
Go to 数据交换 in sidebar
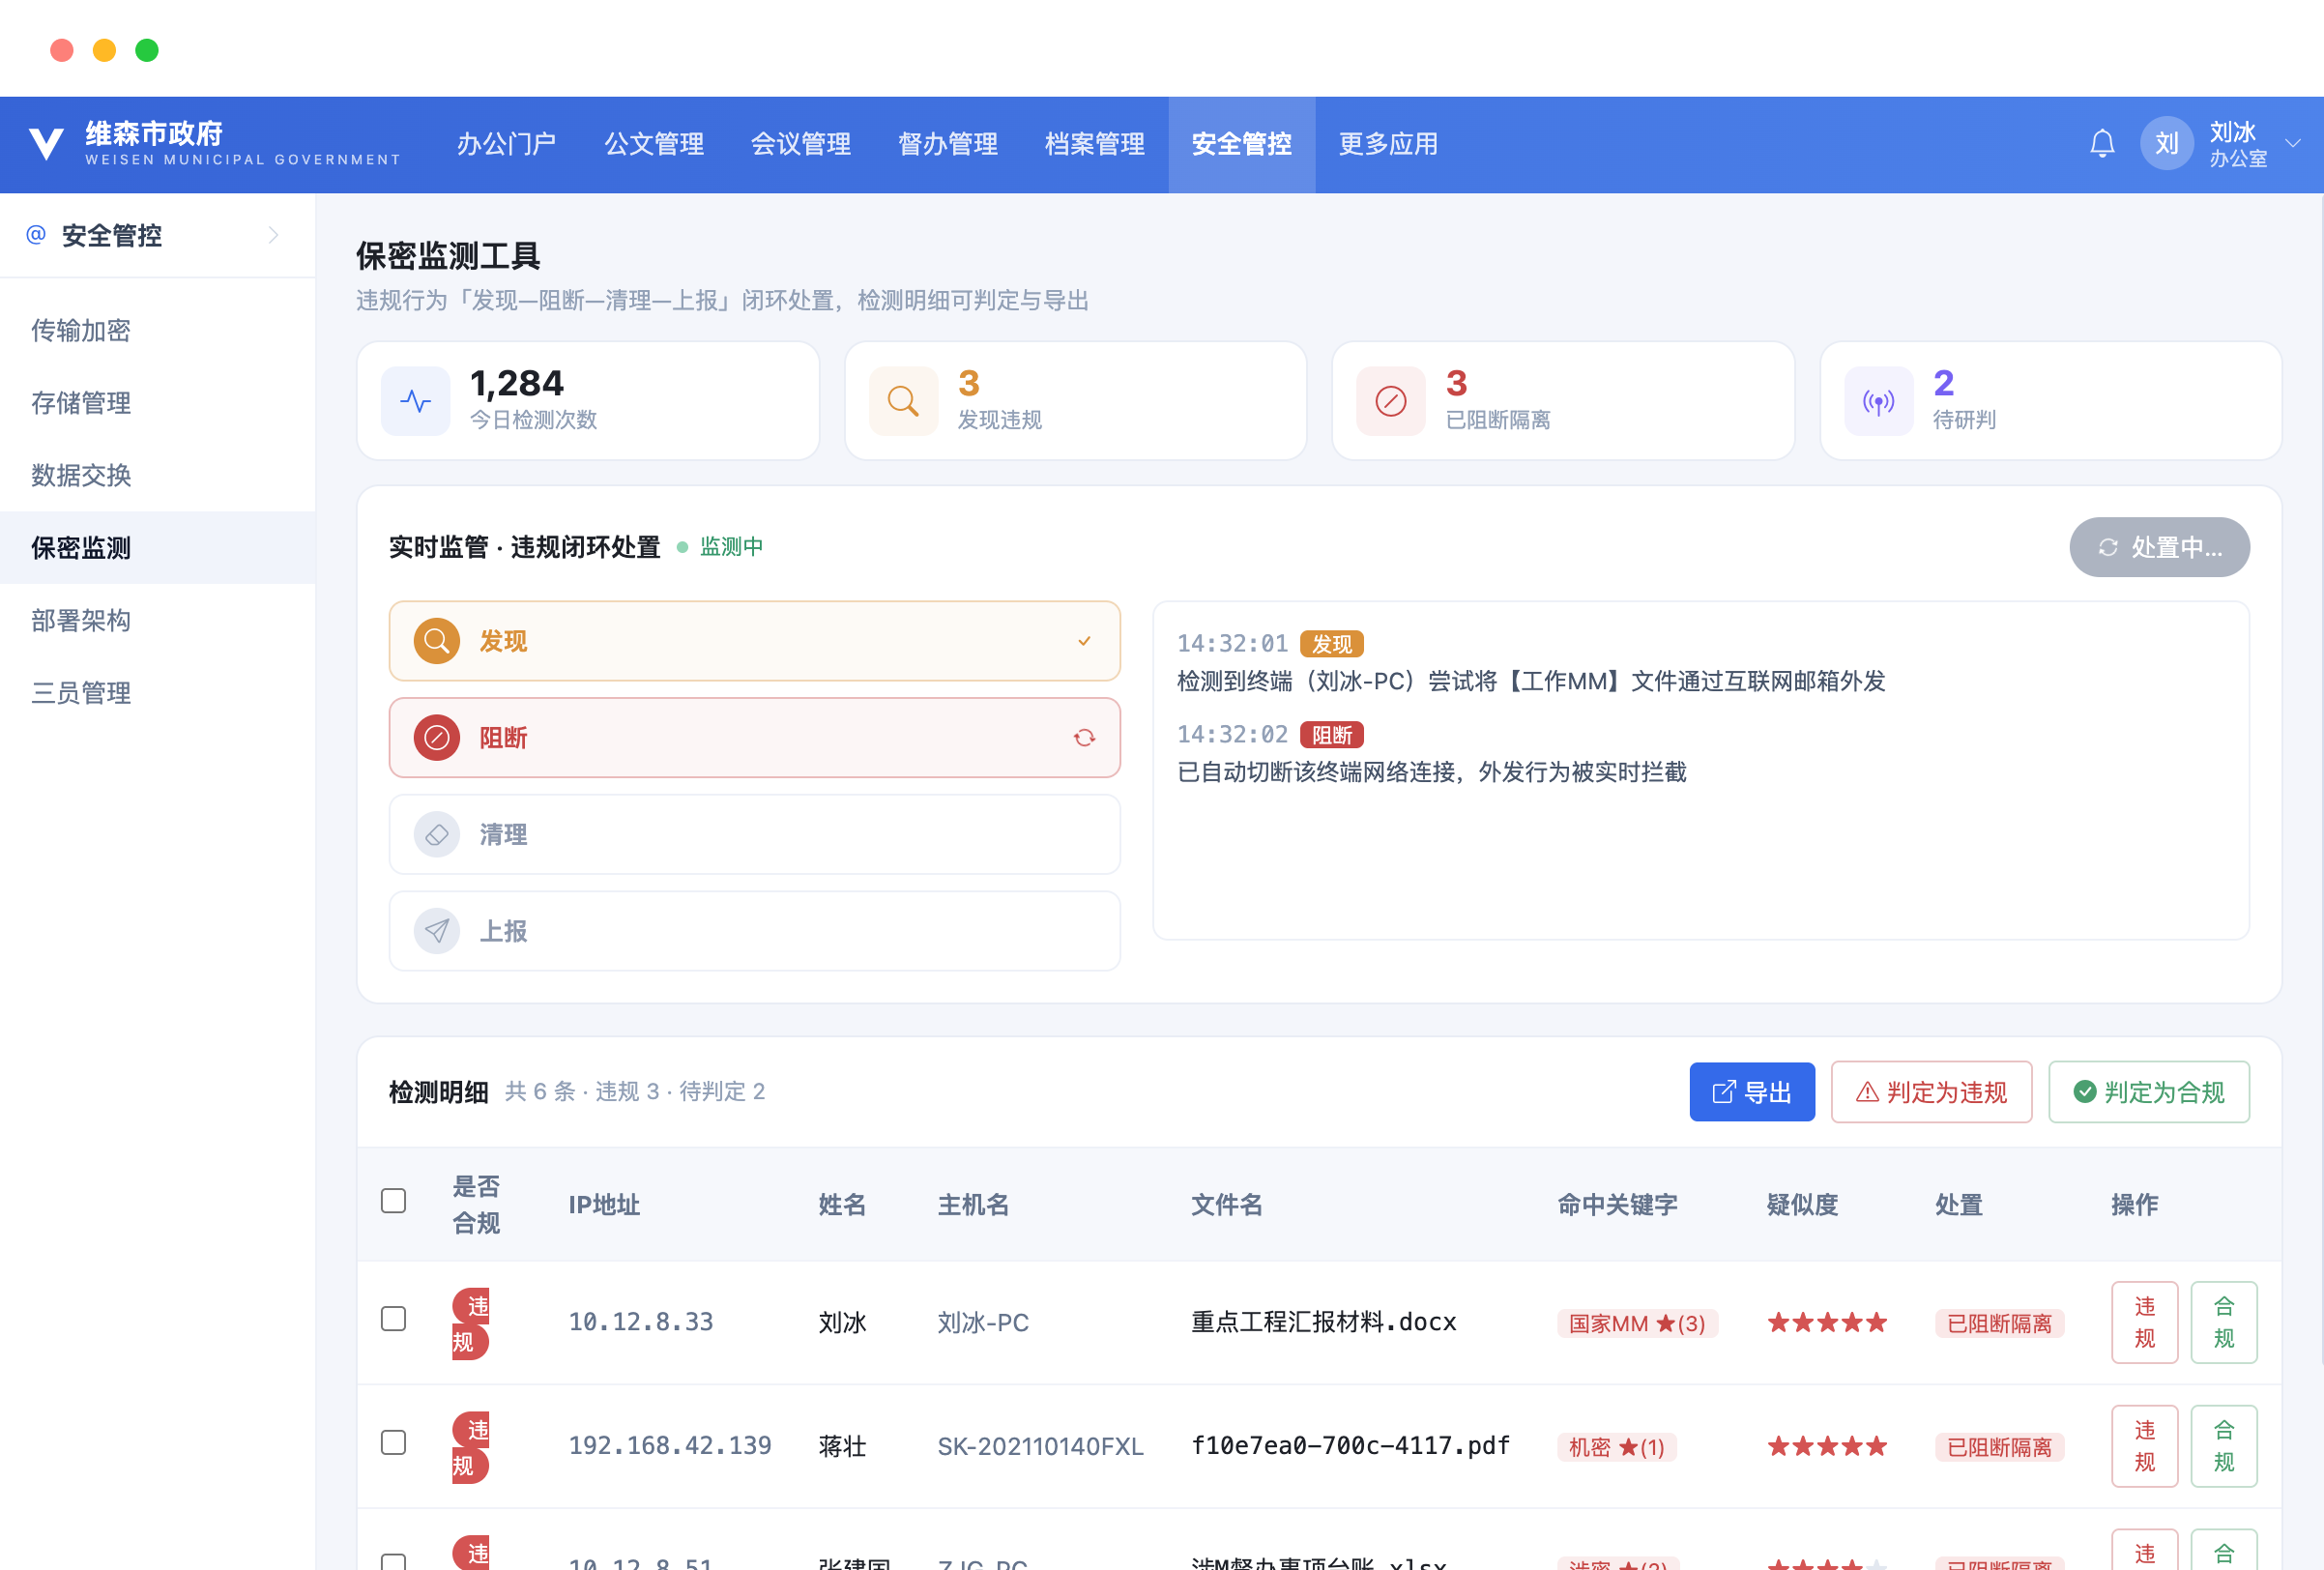click(158, 475)
